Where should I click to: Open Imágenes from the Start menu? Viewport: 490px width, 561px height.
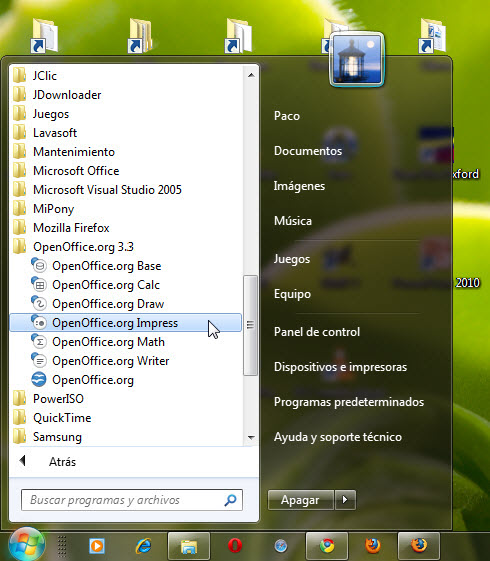299,186
